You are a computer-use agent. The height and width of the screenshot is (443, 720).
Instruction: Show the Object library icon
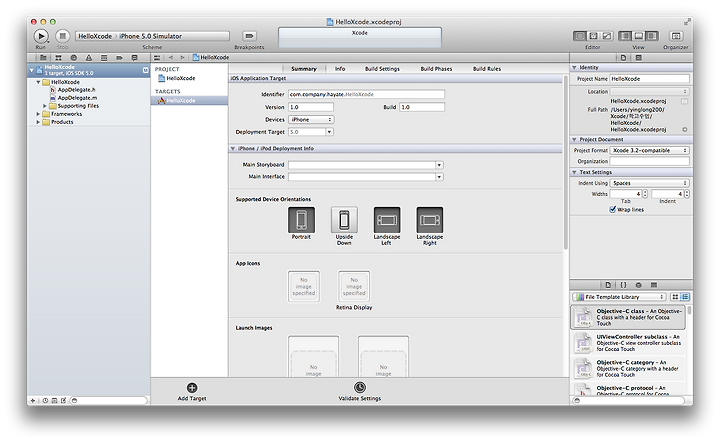click(x=638, y=285)
